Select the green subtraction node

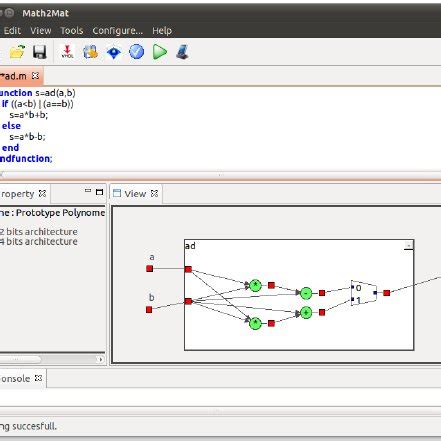click(x=306, y=293)
